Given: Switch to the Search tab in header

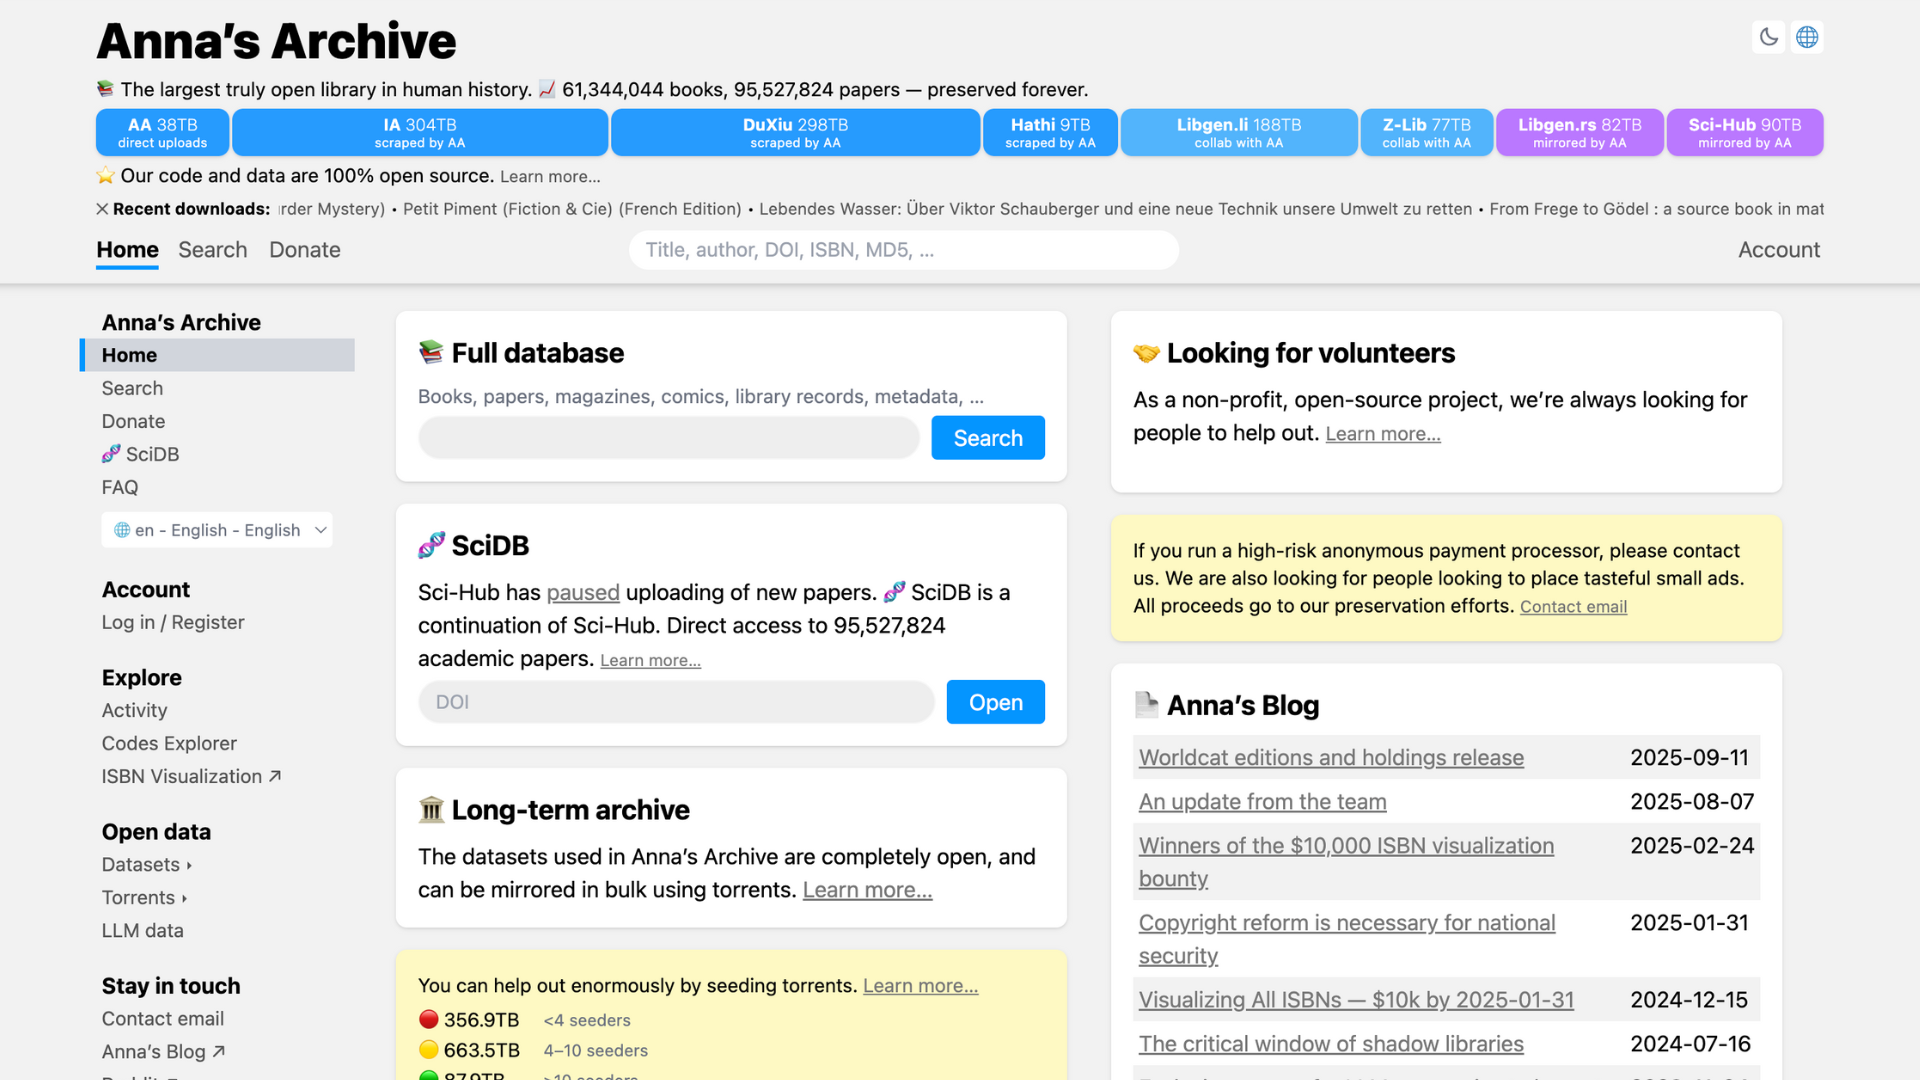Looking at the screenshot, I should tap(212, 250).
